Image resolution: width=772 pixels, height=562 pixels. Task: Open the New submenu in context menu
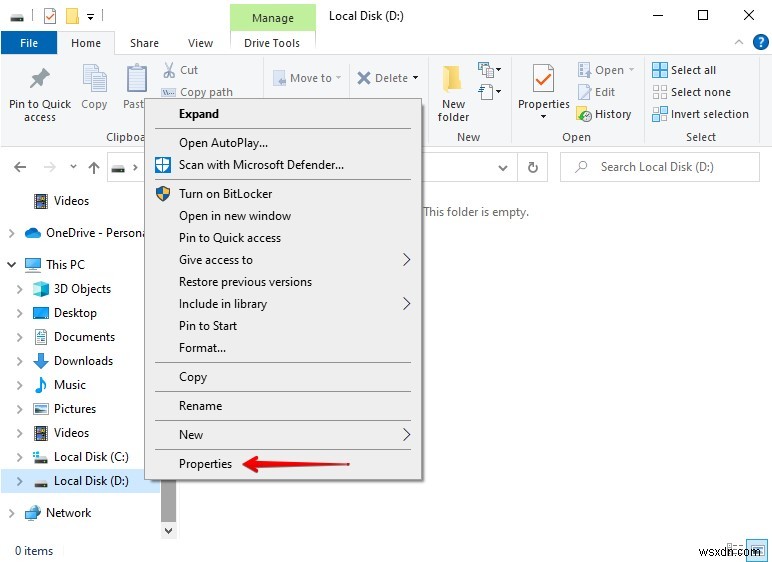[284, 434]
